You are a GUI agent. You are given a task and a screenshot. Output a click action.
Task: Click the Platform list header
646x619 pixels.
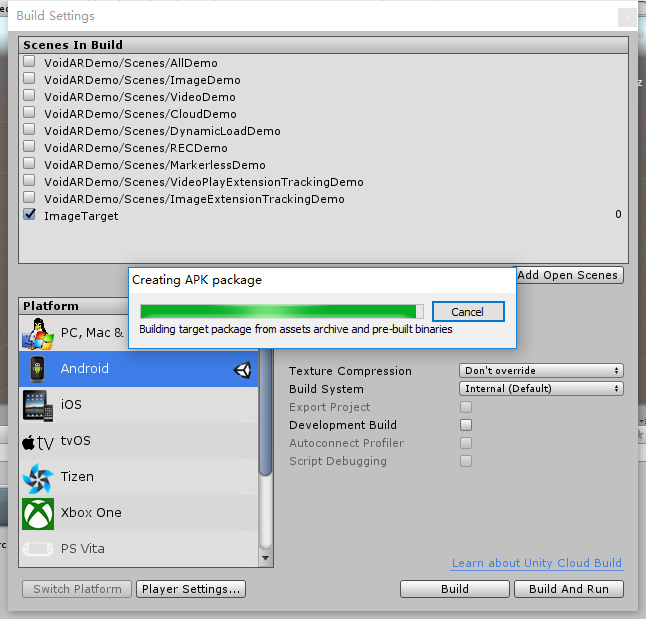73,306
